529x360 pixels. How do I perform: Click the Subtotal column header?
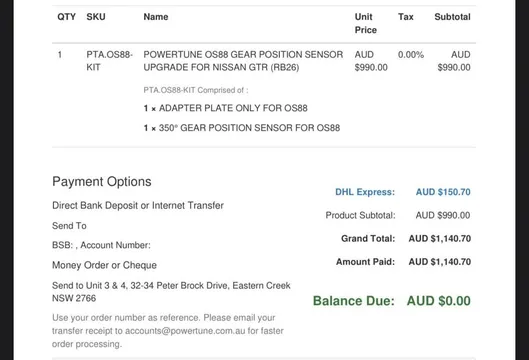coord(452,17)
